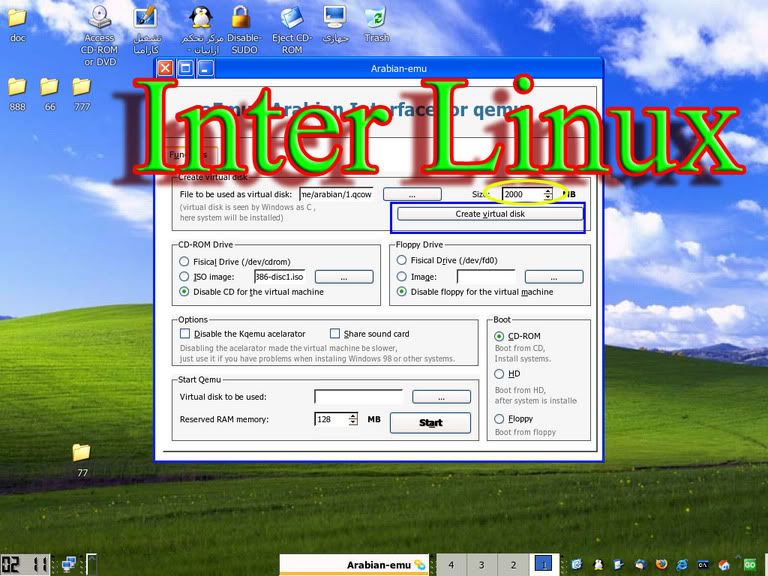Select the paintbrush Karamba desktop icon
This screenshot has width=768, height=576.
click(x=145, y=29)
